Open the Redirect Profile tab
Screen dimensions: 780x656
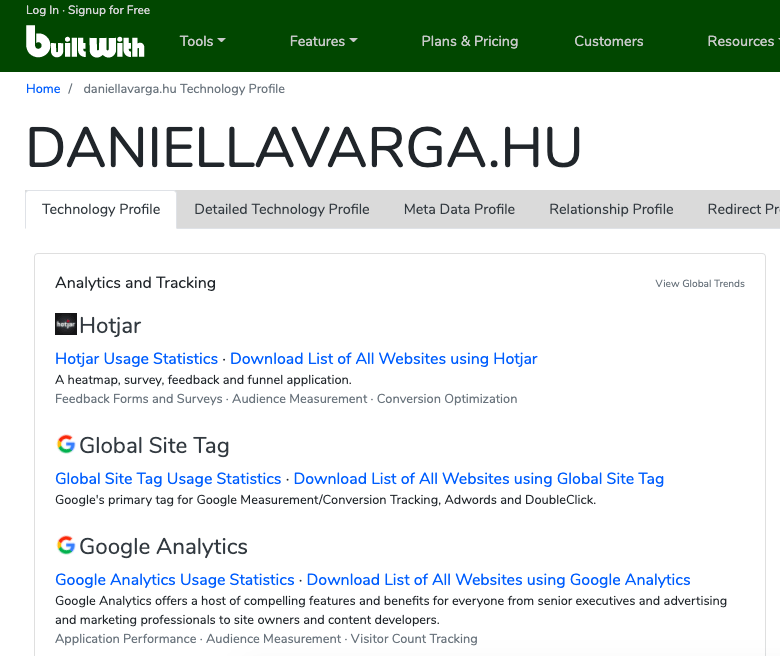click(x=743, y=209)
